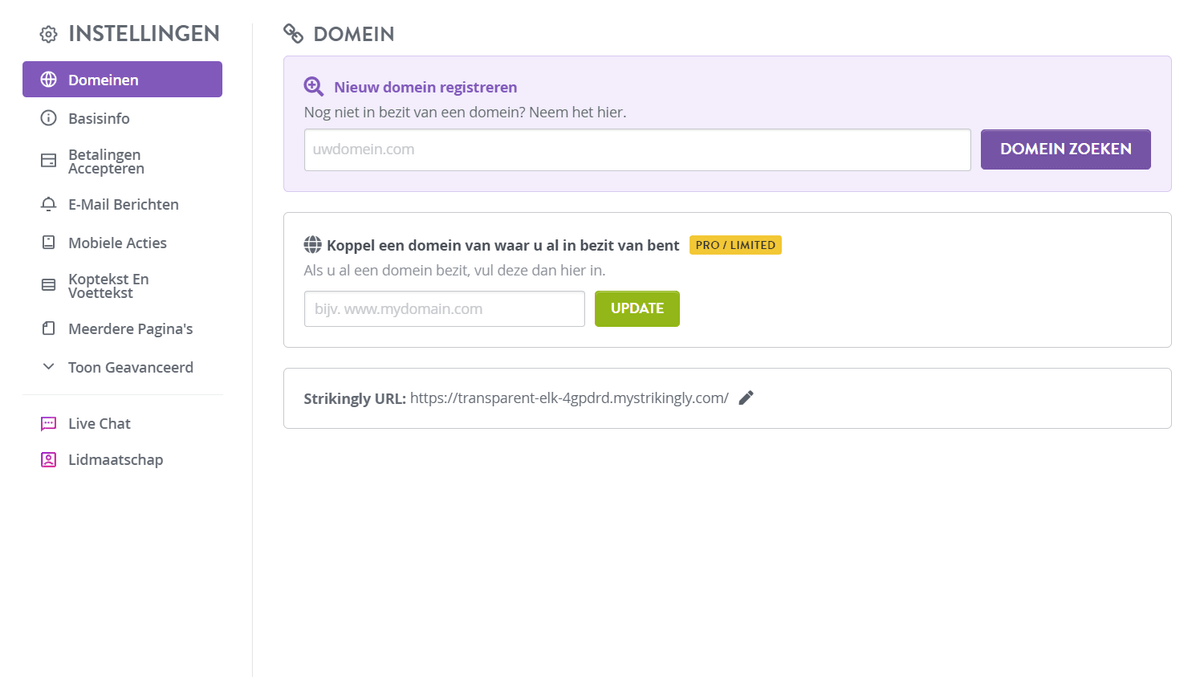This screenshot has height=677, width=1200.
Task: Select Meerdere Pagina's in the sidebar
Action: pyautogui.click(x=131, y=328)
